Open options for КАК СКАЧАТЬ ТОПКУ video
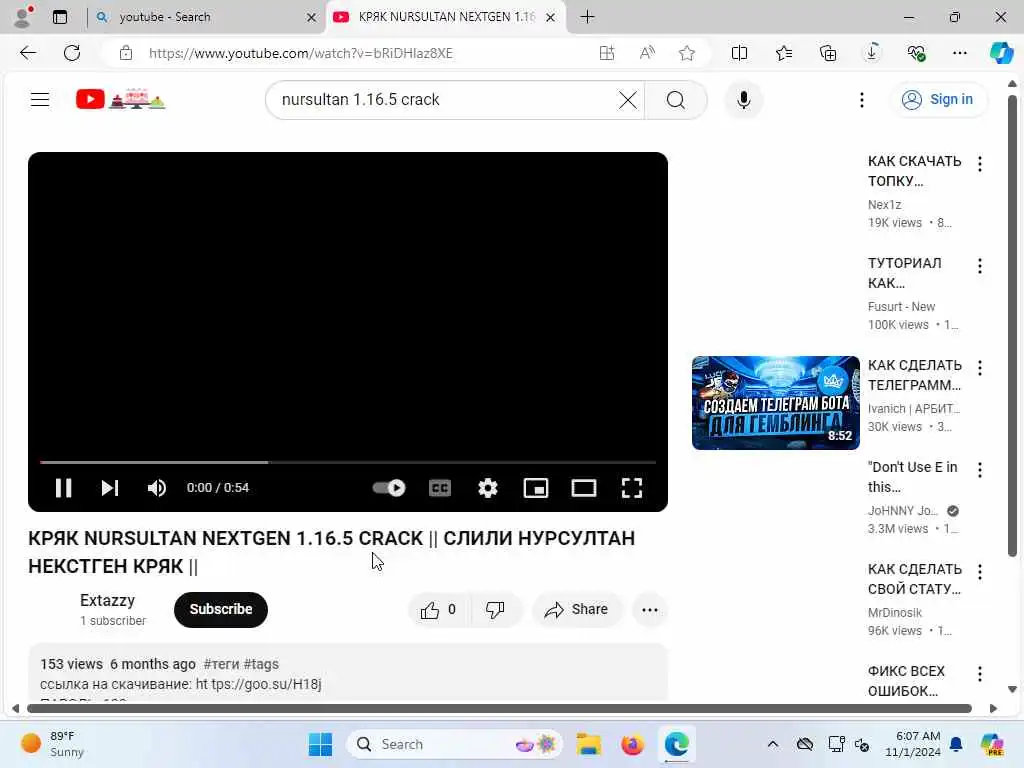1024x768 pixels. coord(980,164)
